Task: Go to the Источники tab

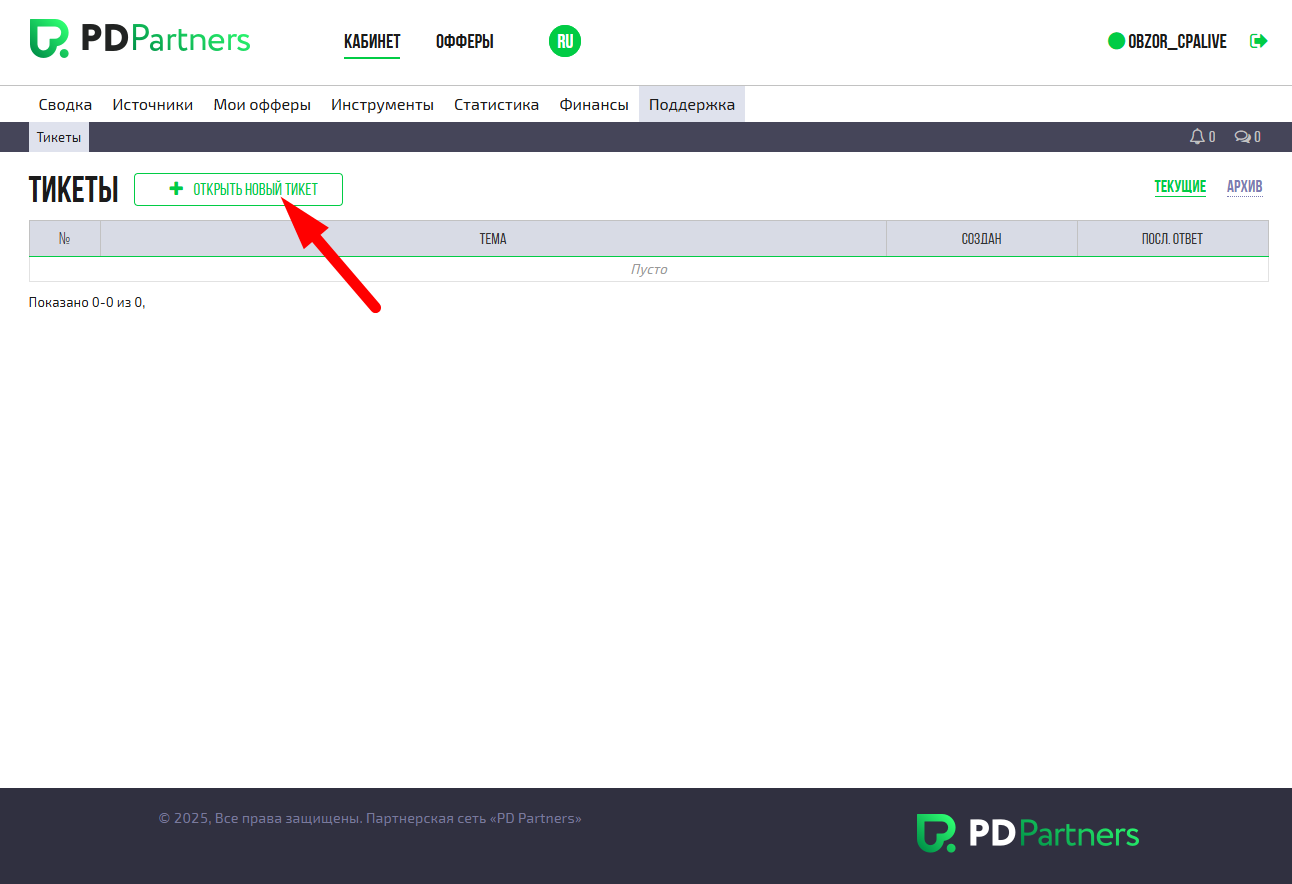Action: click(152, 104)
